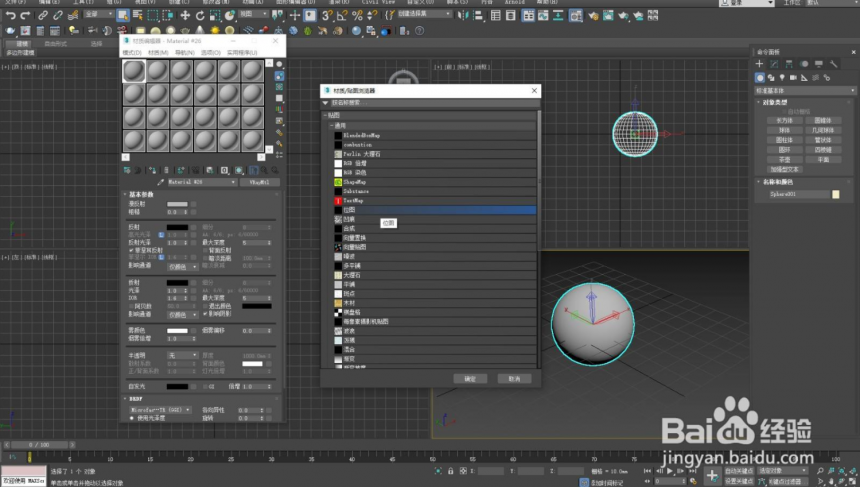Toggle the GI checkbox beside 自发光
Viewport: 860px width, 487px height.
click(205, 387)
